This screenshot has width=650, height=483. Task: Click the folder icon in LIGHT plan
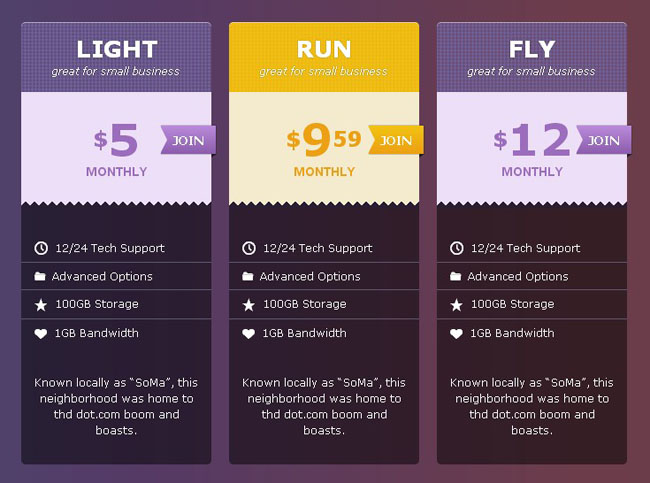(x=40, y=276)
